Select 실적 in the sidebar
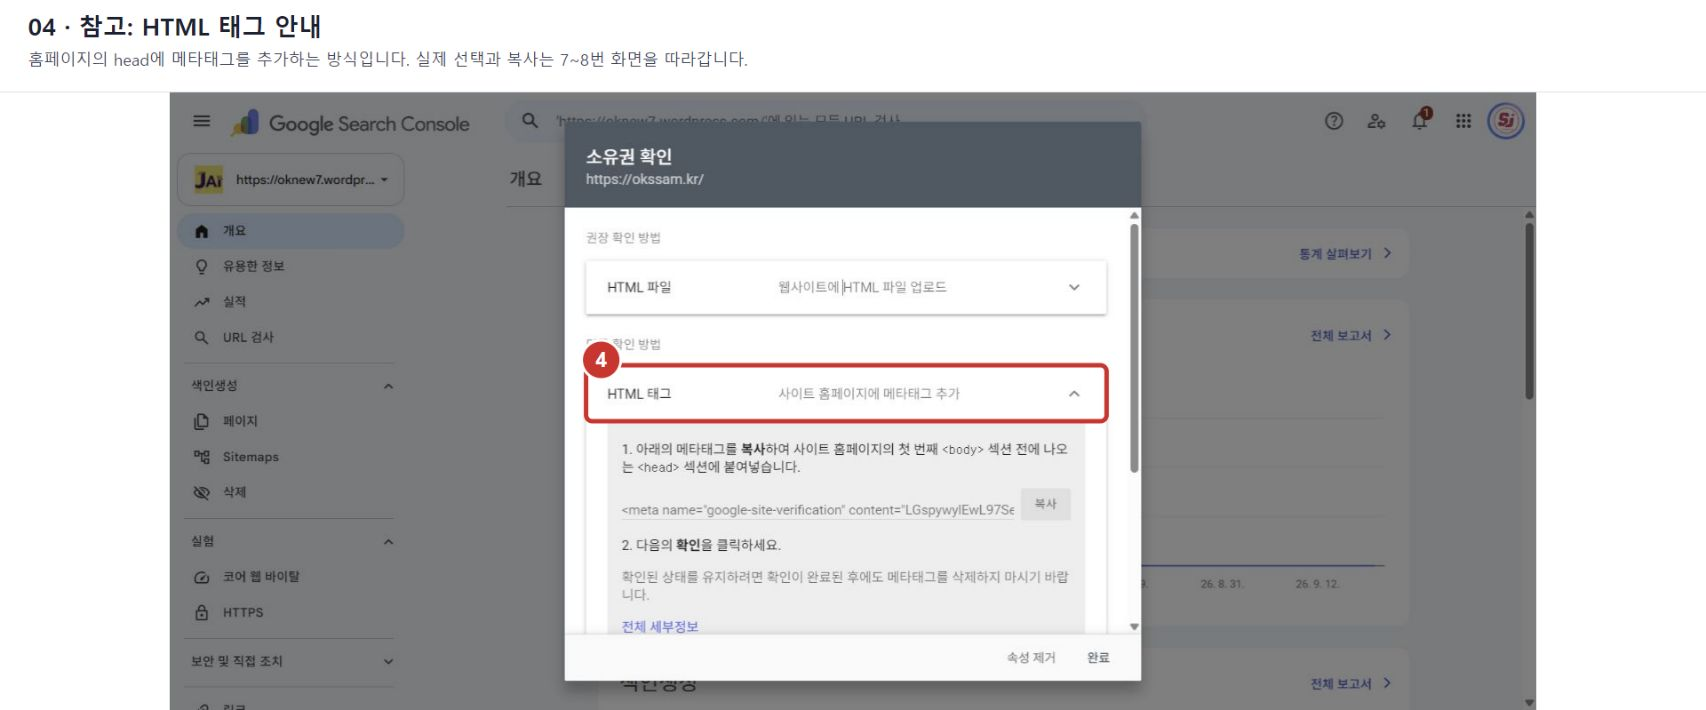Screen dimensions: 1706x710 291,302
